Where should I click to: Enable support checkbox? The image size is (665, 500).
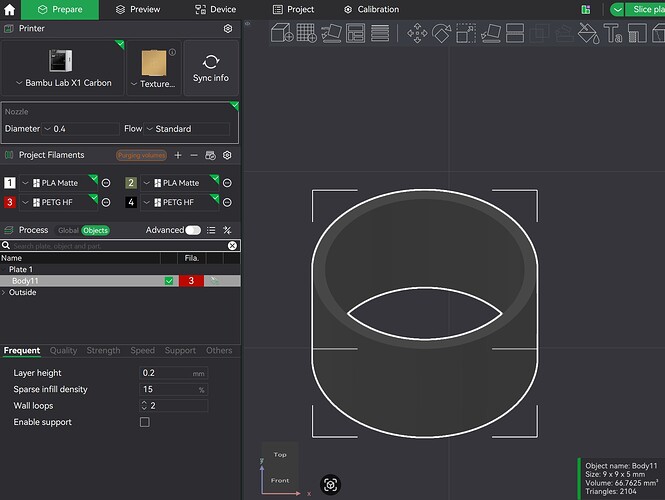[145, 422]
